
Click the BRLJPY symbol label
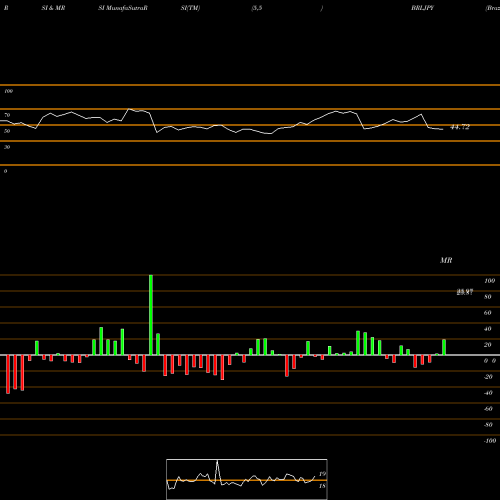[x=422, y=8]
